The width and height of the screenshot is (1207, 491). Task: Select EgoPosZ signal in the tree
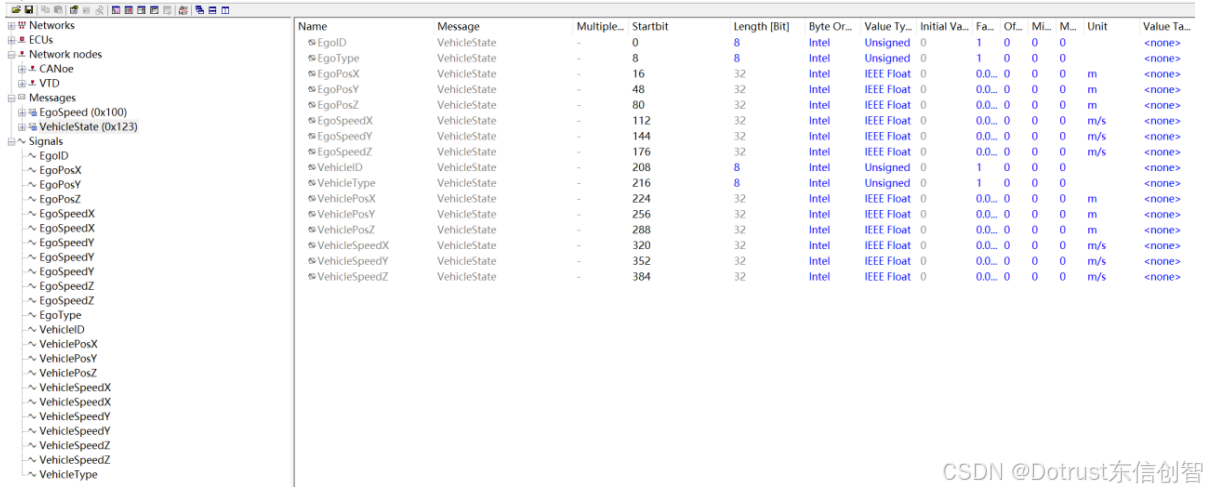coord(60,199)
